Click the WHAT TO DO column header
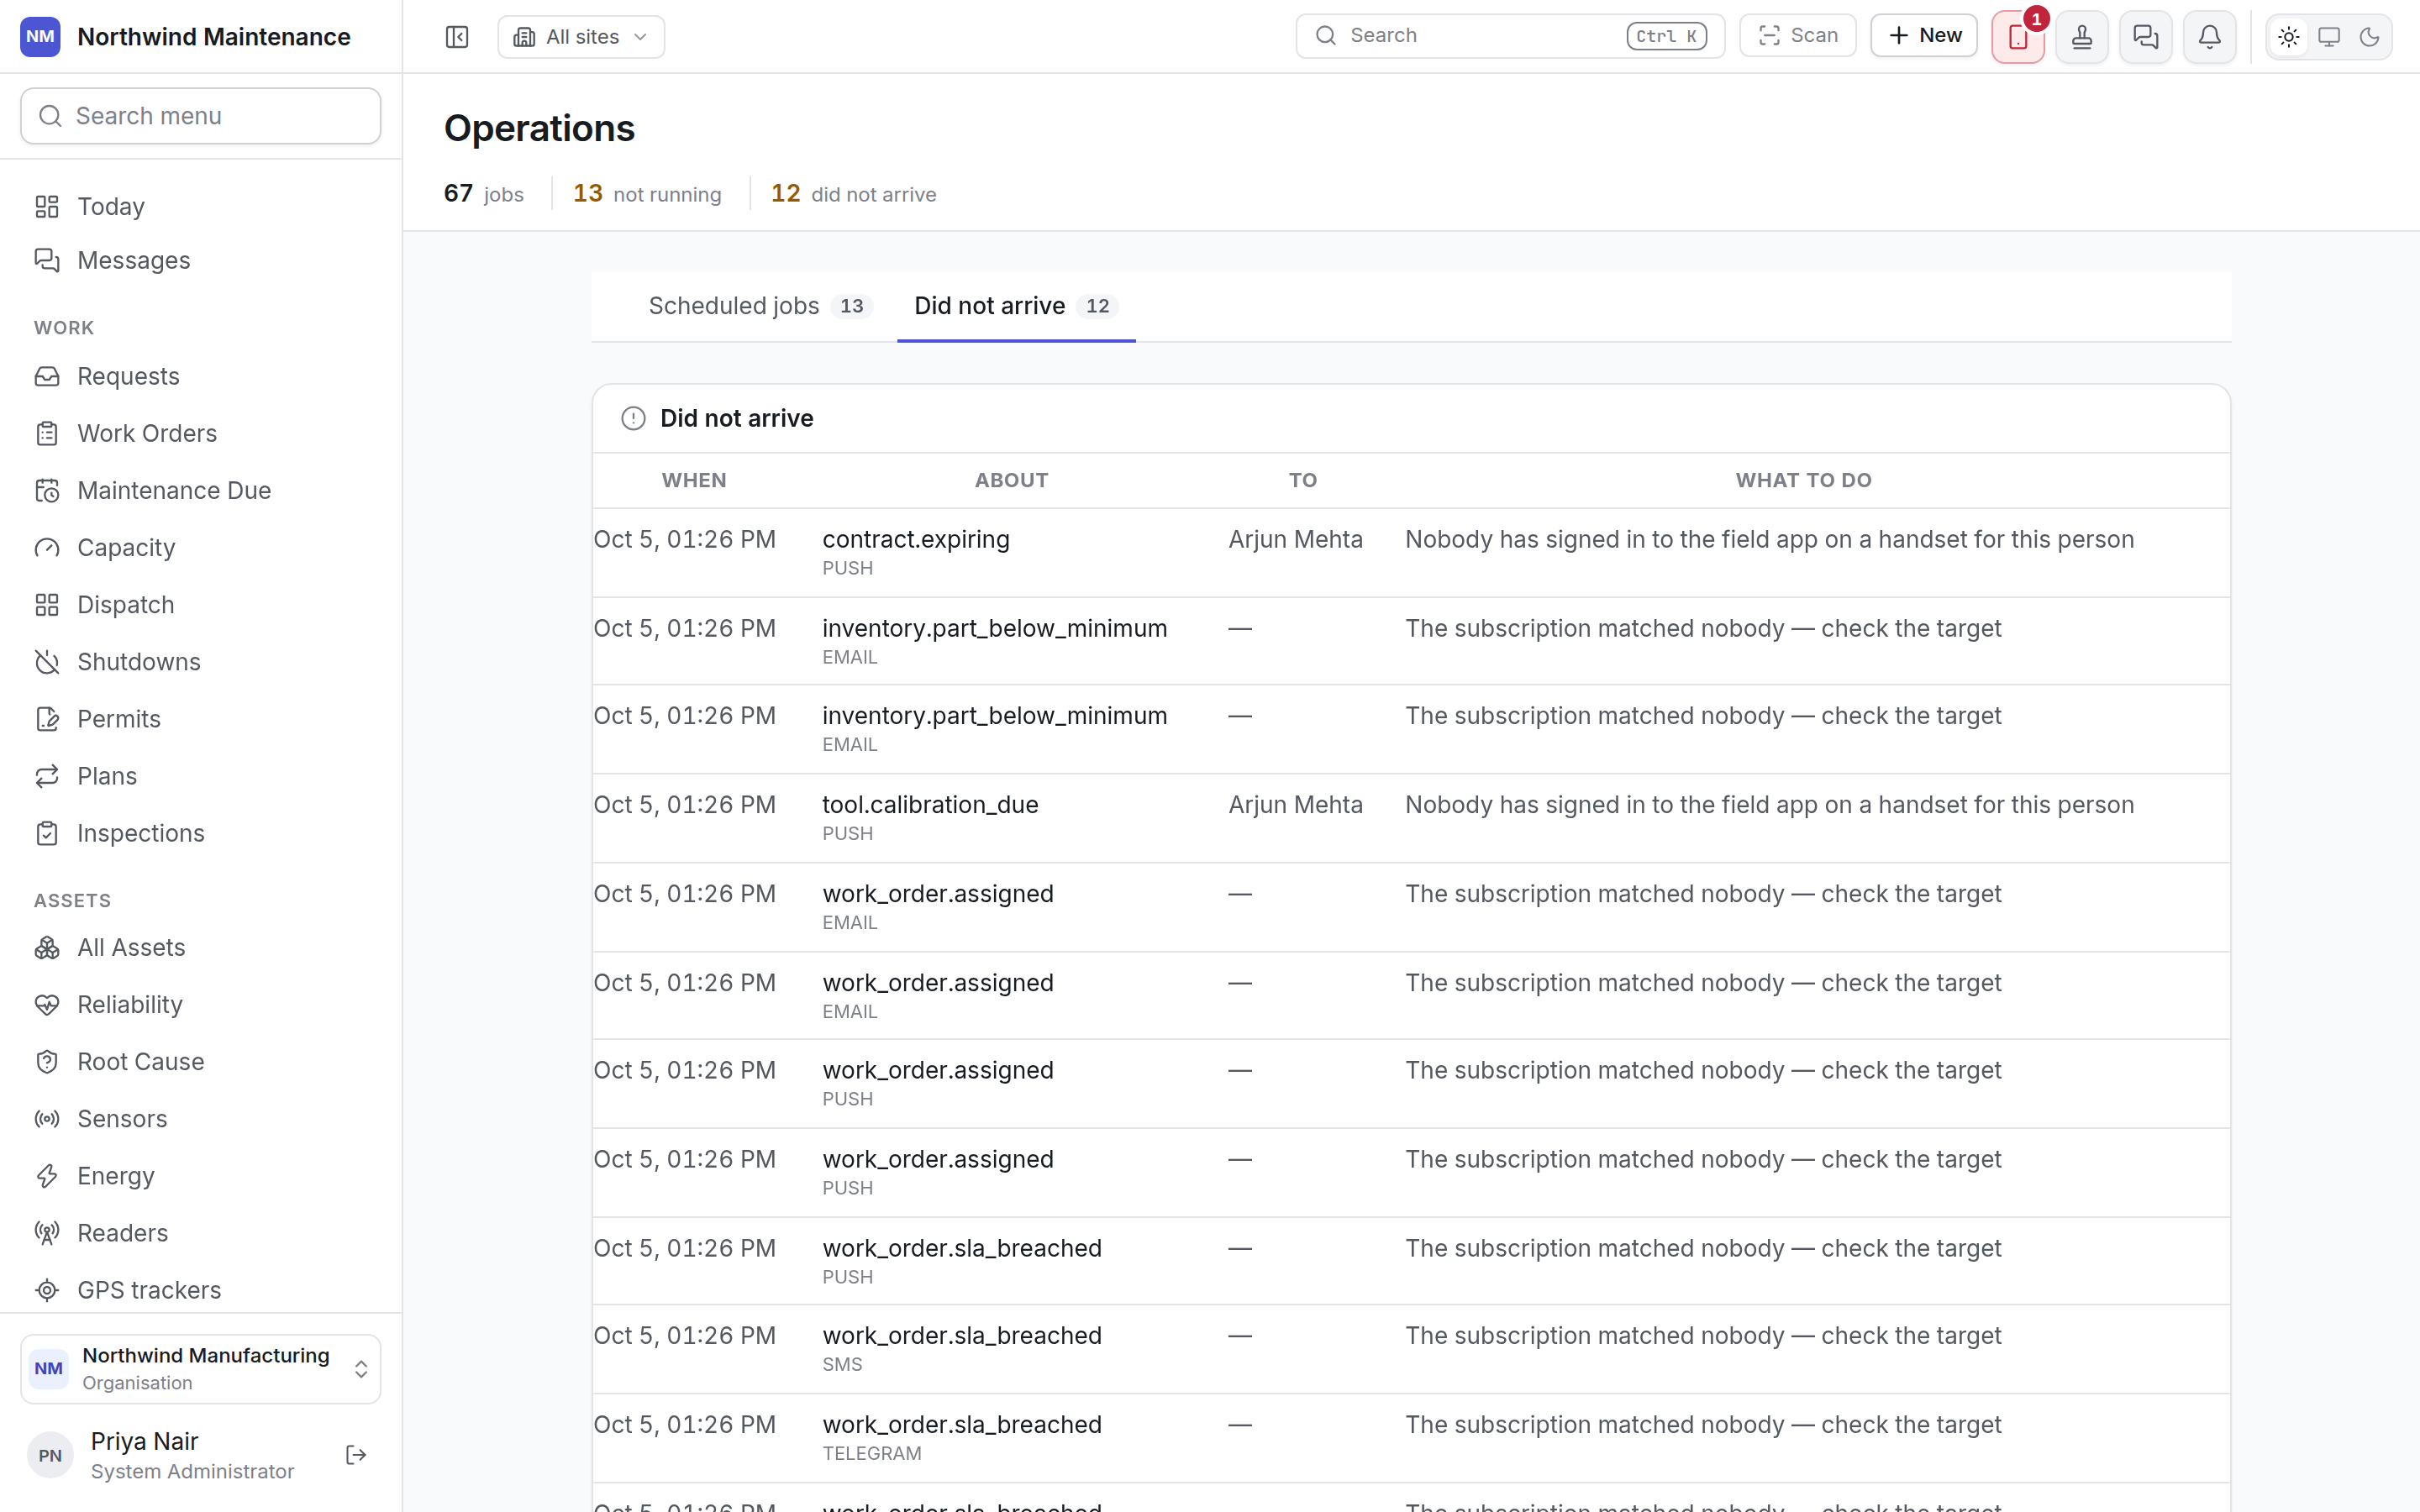Screen dimensions: 2420x1512 (1803, 480)
